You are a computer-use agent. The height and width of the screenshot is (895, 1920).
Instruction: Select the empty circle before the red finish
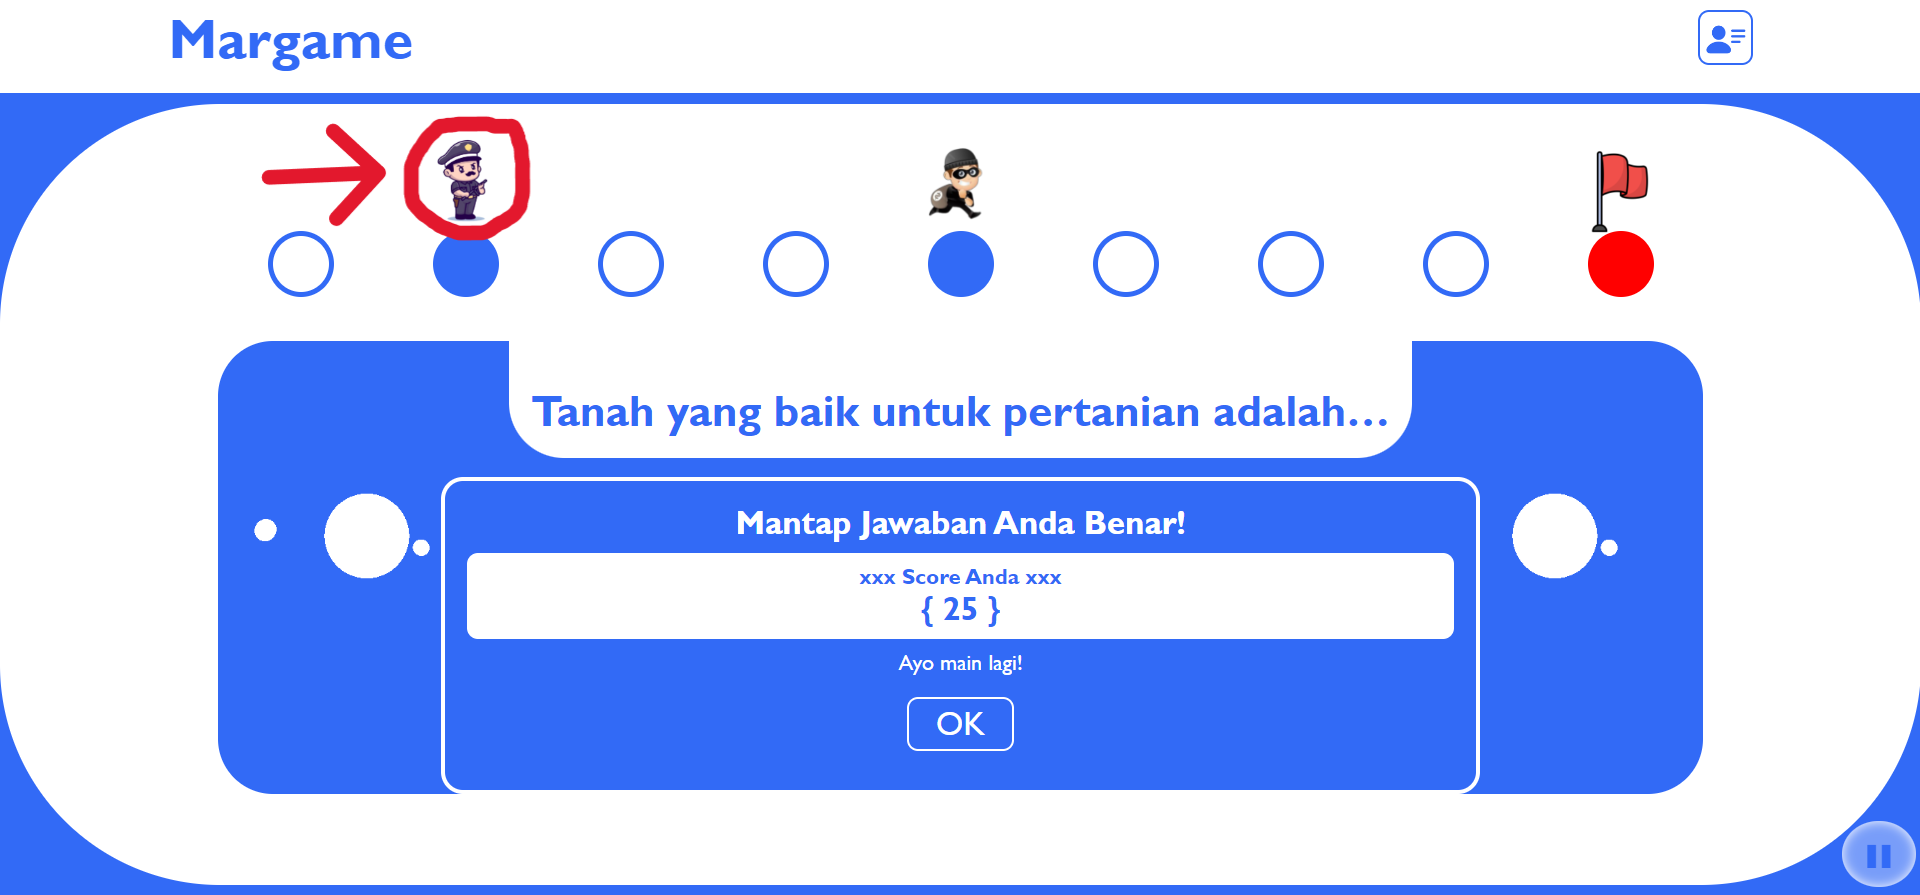click(1456, 264)
